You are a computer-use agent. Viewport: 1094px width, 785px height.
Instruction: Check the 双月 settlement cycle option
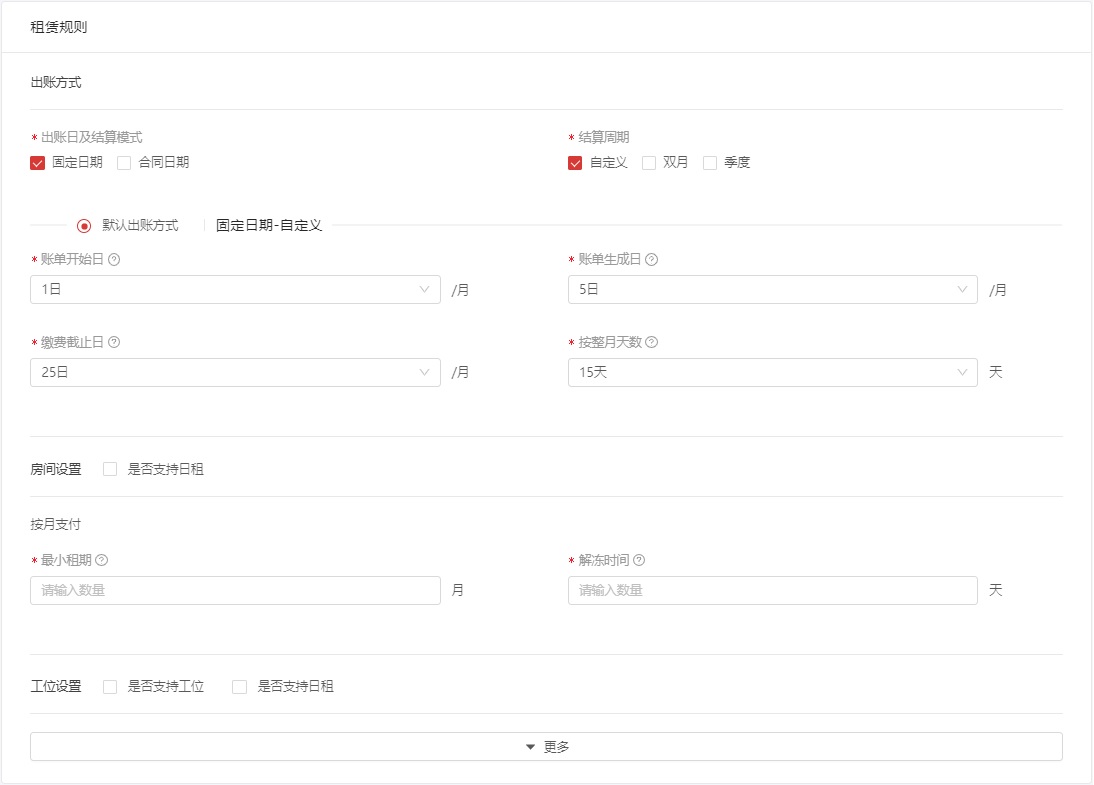649,163
